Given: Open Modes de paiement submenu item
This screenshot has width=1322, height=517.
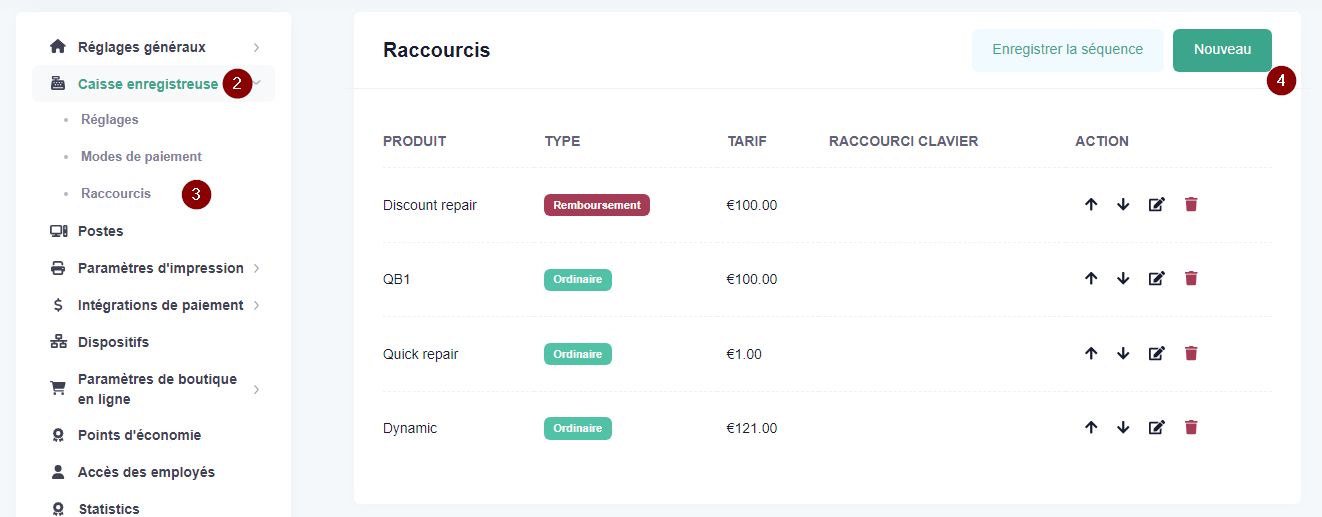Looking at the screenshot, I should point(141,156).
